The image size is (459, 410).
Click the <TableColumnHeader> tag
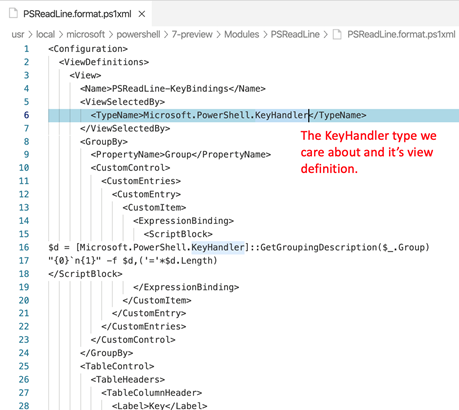(152, 393)
